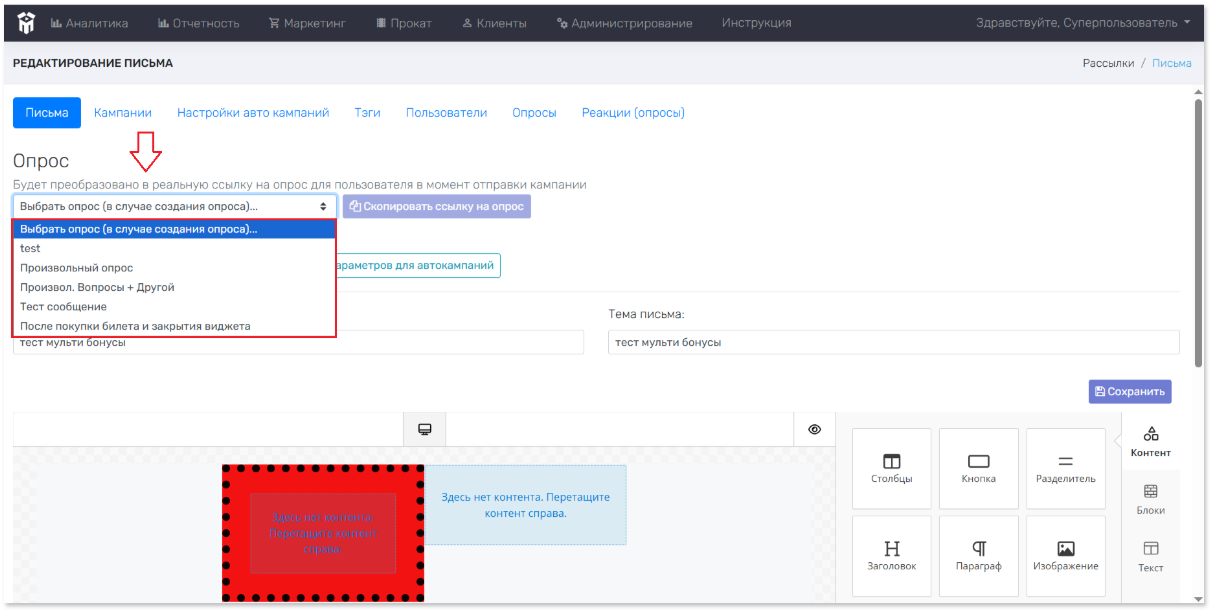The height and width of the screenshot is (610, 1210).
Task: Click the Тема письма input field
Action: (x=893, y=342)
